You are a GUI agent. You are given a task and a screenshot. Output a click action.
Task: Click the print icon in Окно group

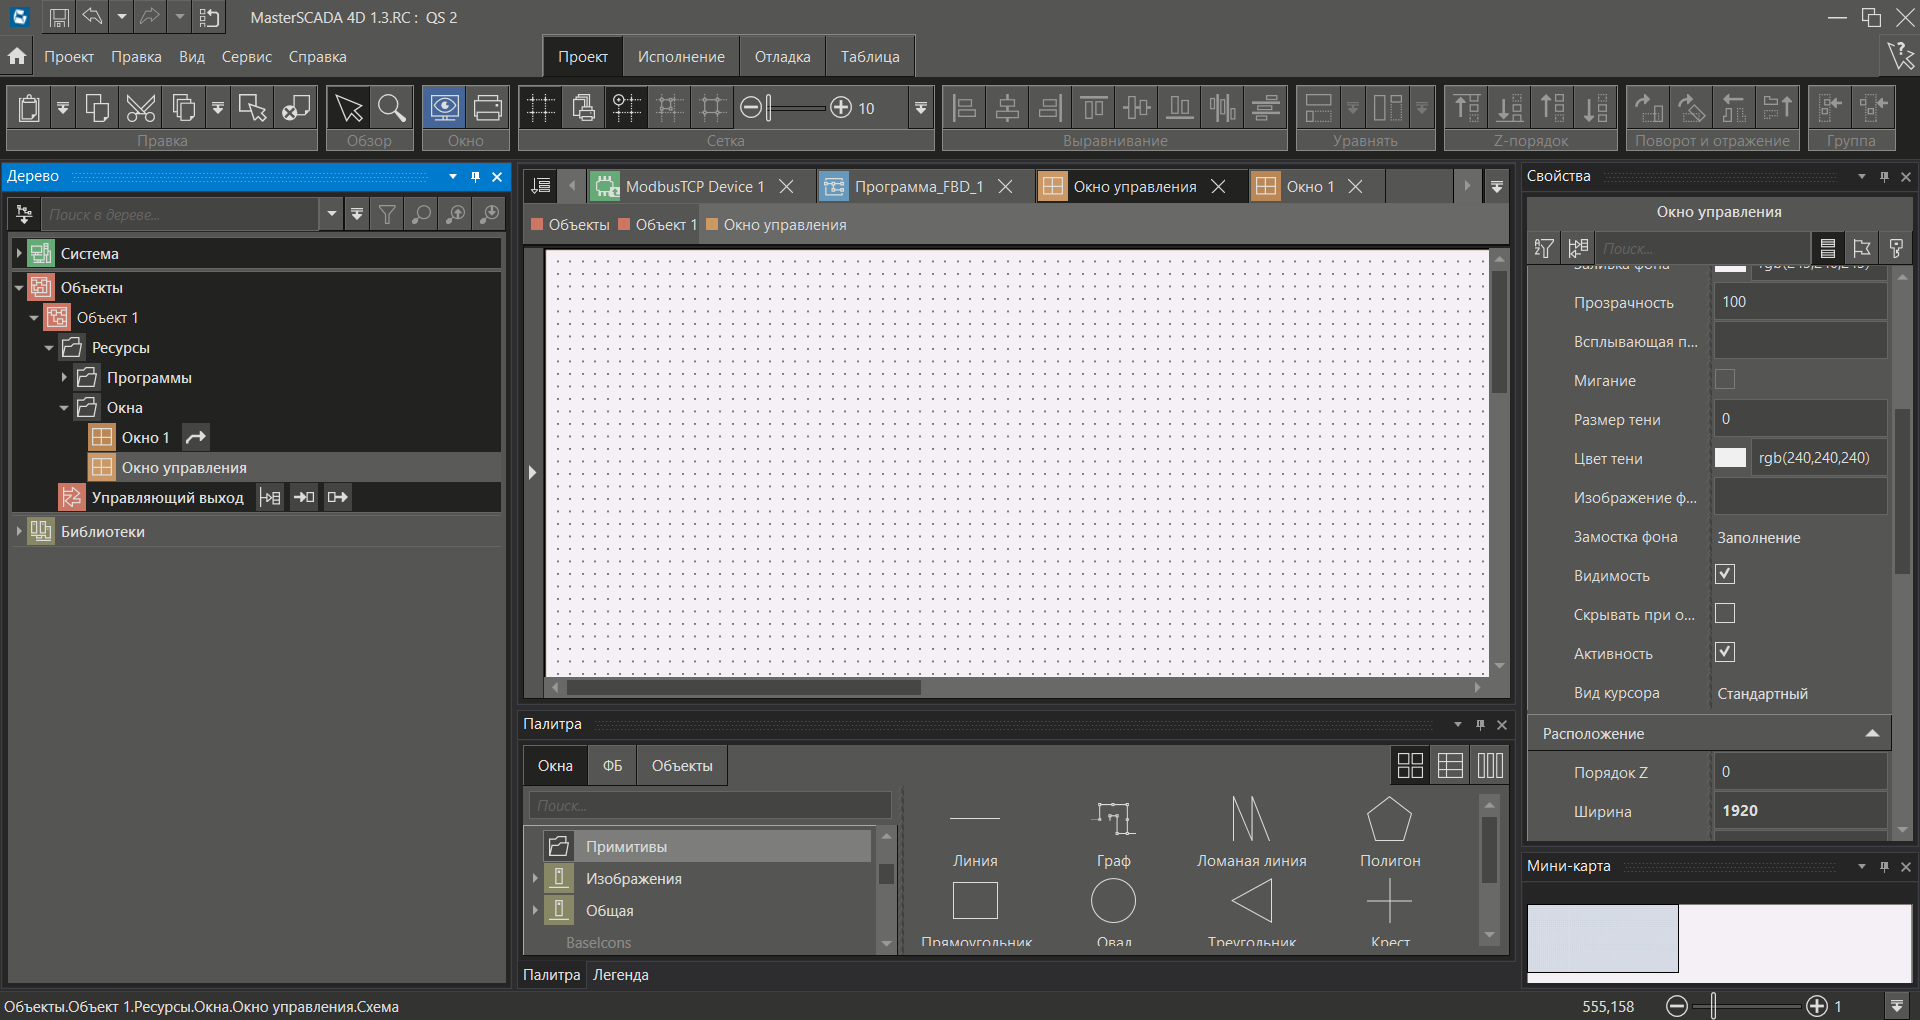point(487,108)
